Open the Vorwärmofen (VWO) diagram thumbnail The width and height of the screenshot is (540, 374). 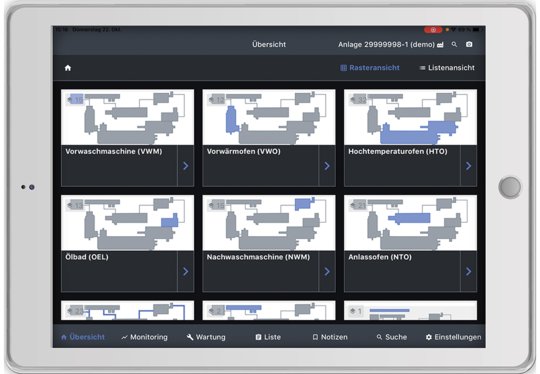[269, 117]
